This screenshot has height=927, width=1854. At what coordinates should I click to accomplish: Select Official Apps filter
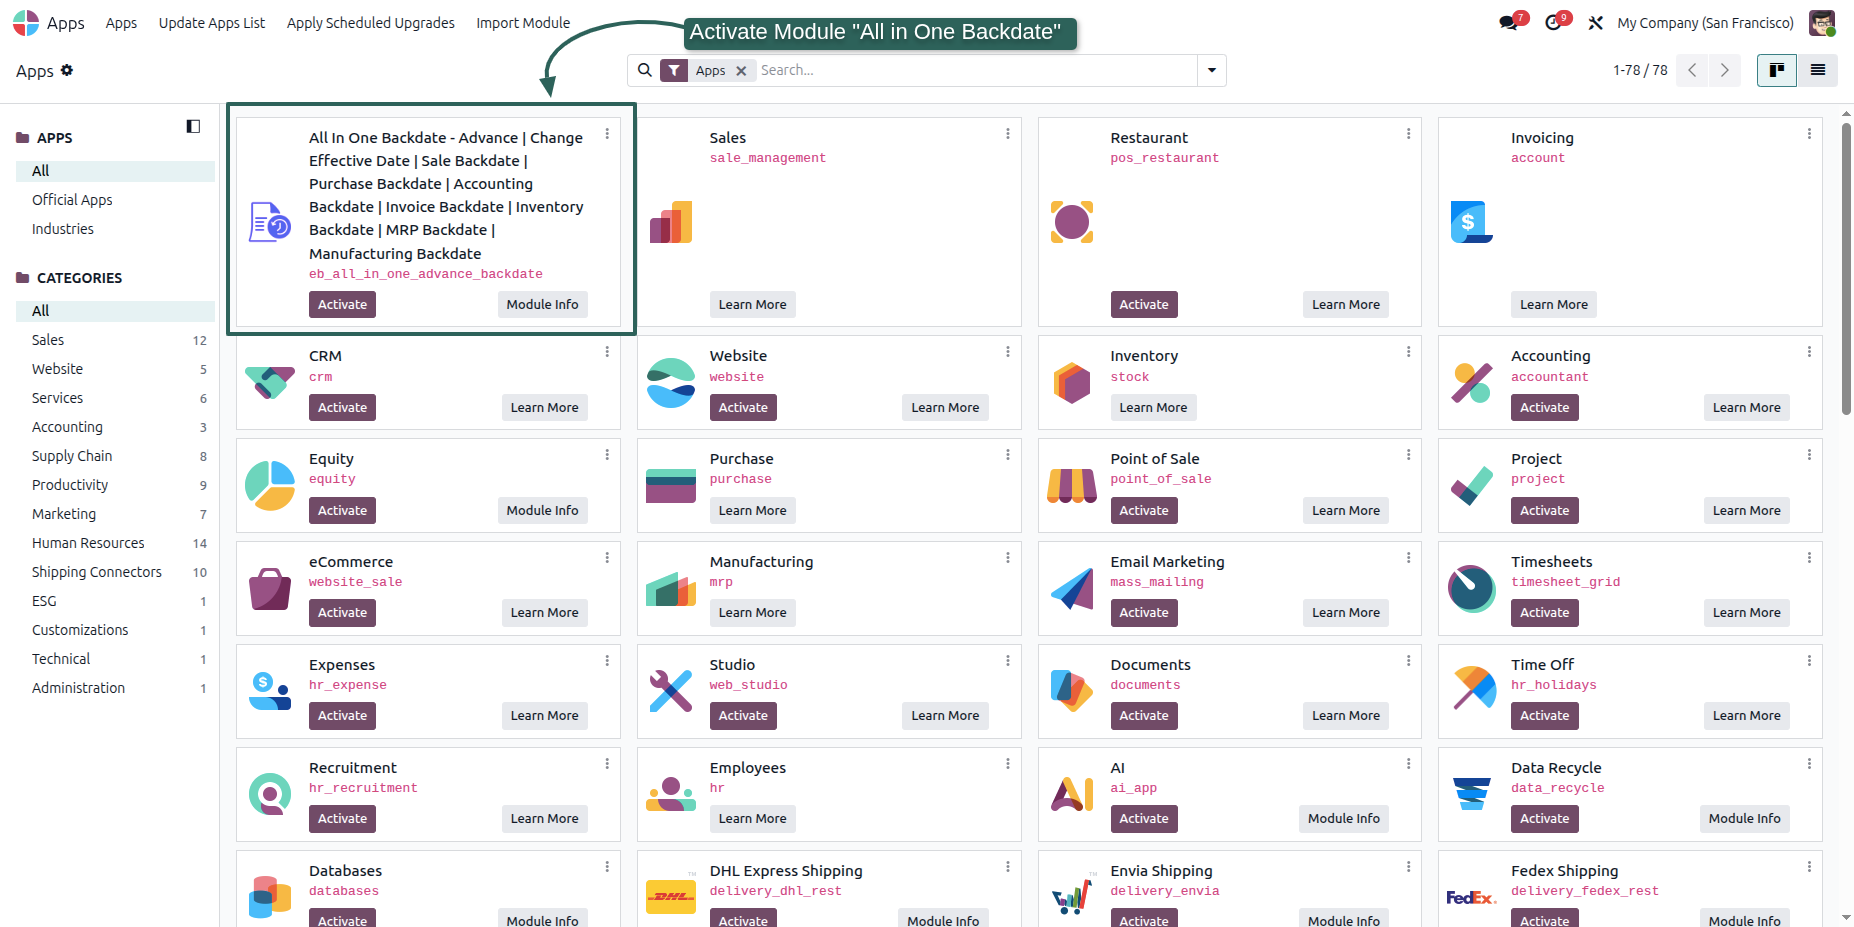(115, 200)
